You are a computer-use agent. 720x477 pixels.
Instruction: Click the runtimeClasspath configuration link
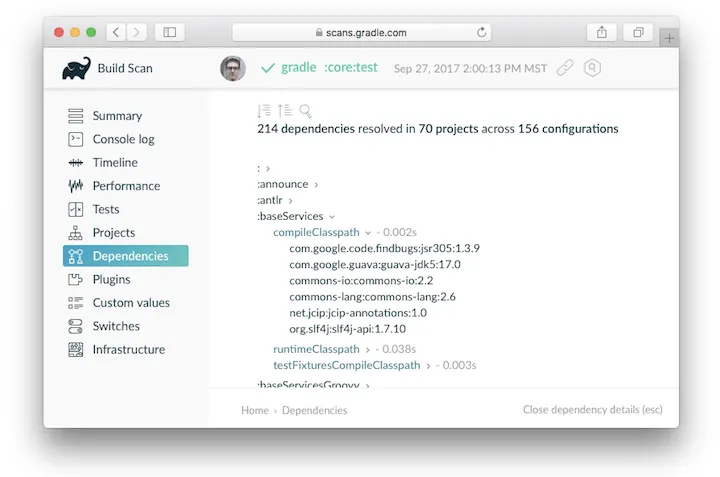[316, 349]
